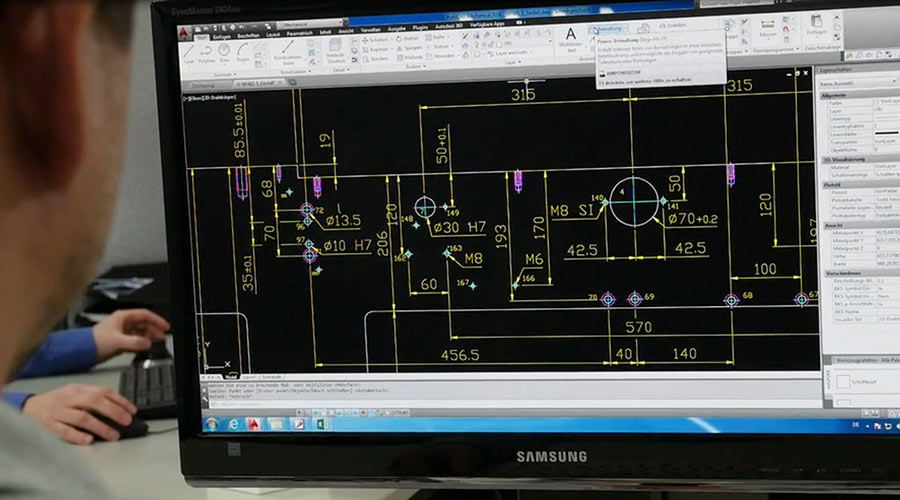Switch to the Parametrisch ribbon tab

pyautogui.click(x=299, y=33)
